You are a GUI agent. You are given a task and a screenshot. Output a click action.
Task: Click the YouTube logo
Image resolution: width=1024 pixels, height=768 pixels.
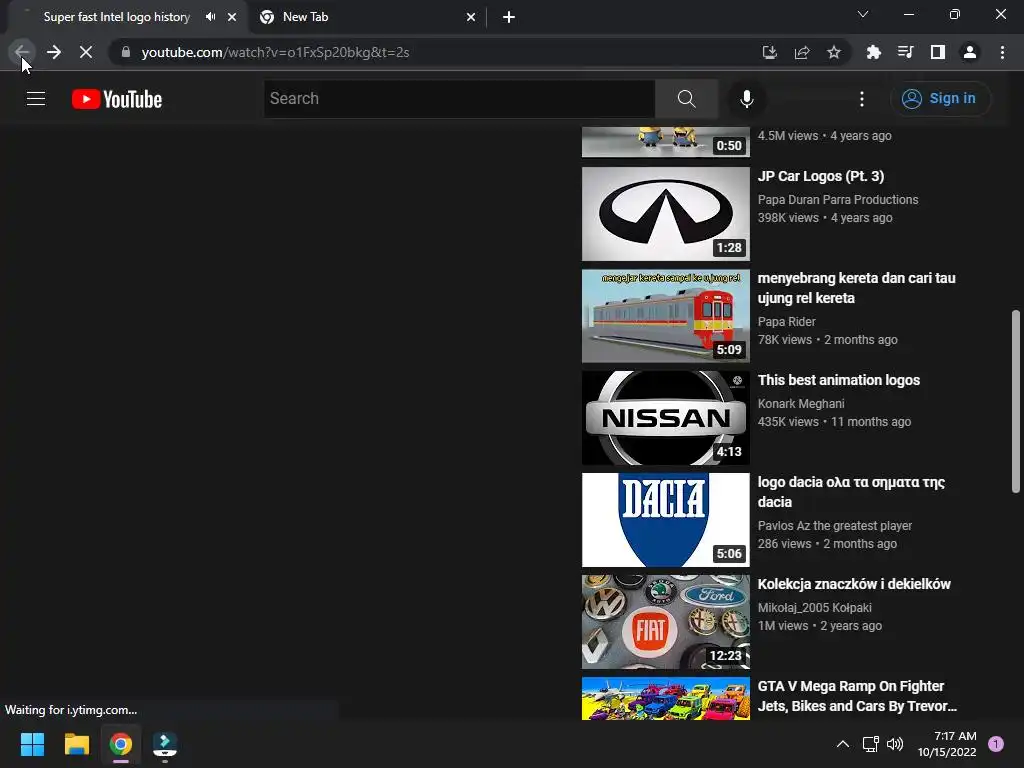pos(117,99)
